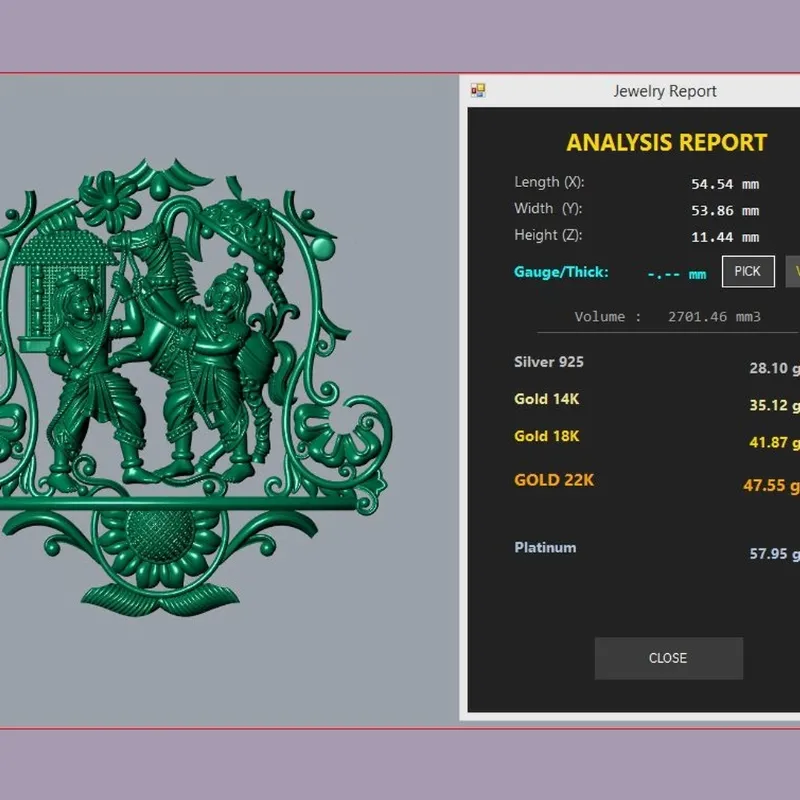Select the Gold 14K label
The width and height of the screenshot is (800, 800).
(546, 399)
